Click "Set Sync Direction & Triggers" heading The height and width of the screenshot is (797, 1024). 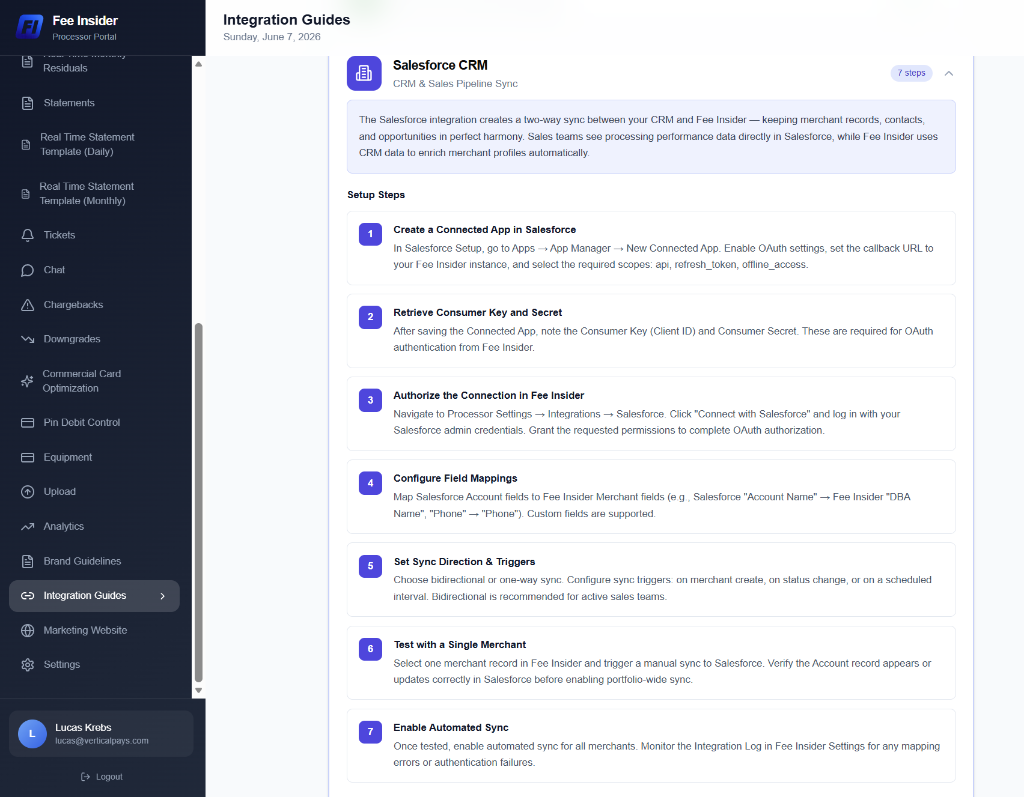point(464,562)
